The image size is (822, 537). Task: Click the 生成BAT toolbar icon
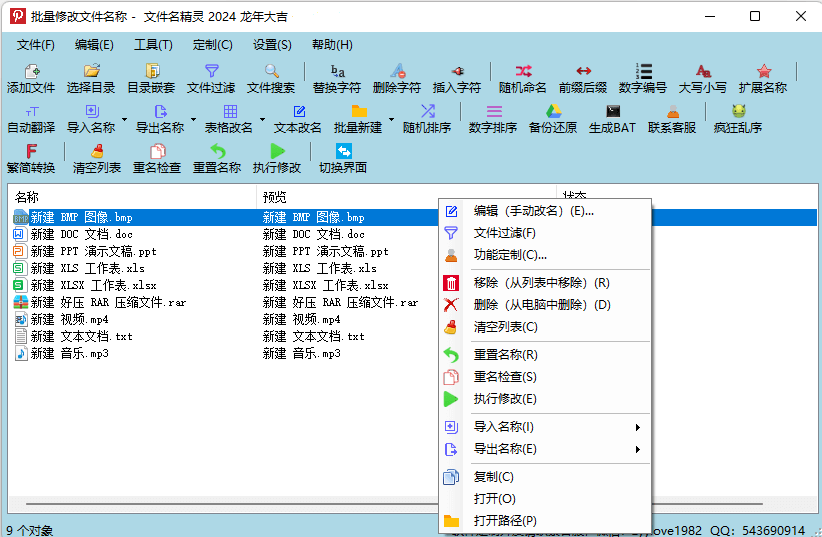point(612,118)
